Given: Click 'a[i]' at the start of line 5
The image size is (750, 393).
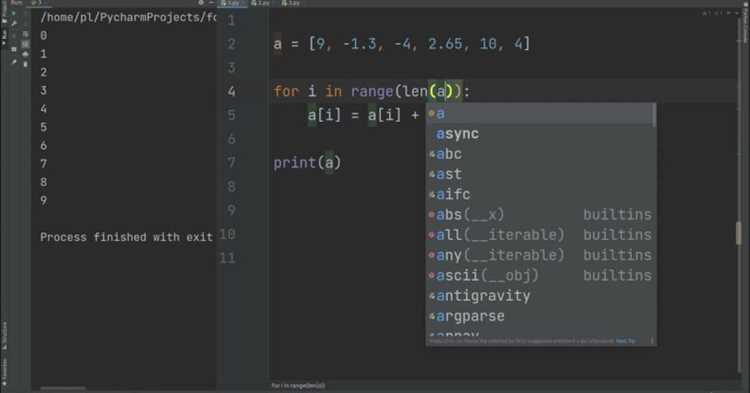Looking at the screenshot, I should click(325, 115).
